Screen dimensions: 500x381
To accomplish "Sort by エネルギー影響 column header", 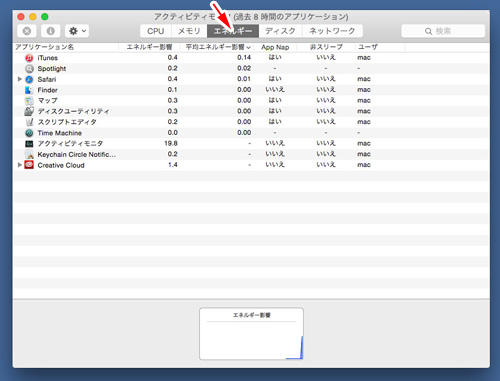I will pyautogui.click(x=149, y=47).
